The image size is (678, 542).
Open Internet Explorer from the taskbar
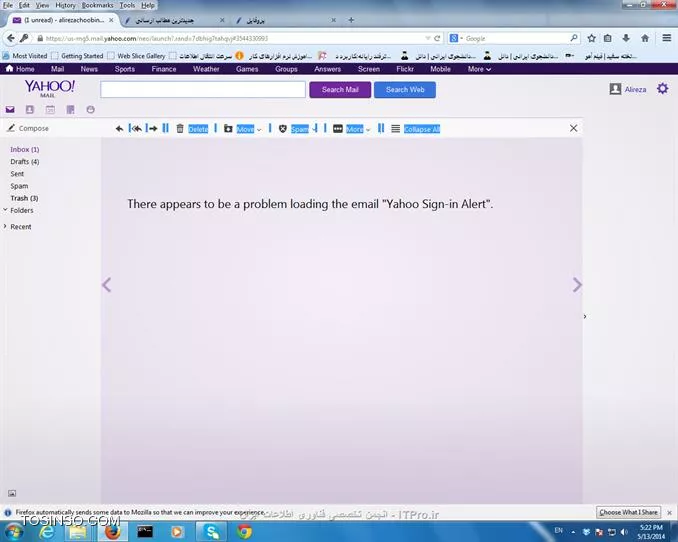point(46,532)
